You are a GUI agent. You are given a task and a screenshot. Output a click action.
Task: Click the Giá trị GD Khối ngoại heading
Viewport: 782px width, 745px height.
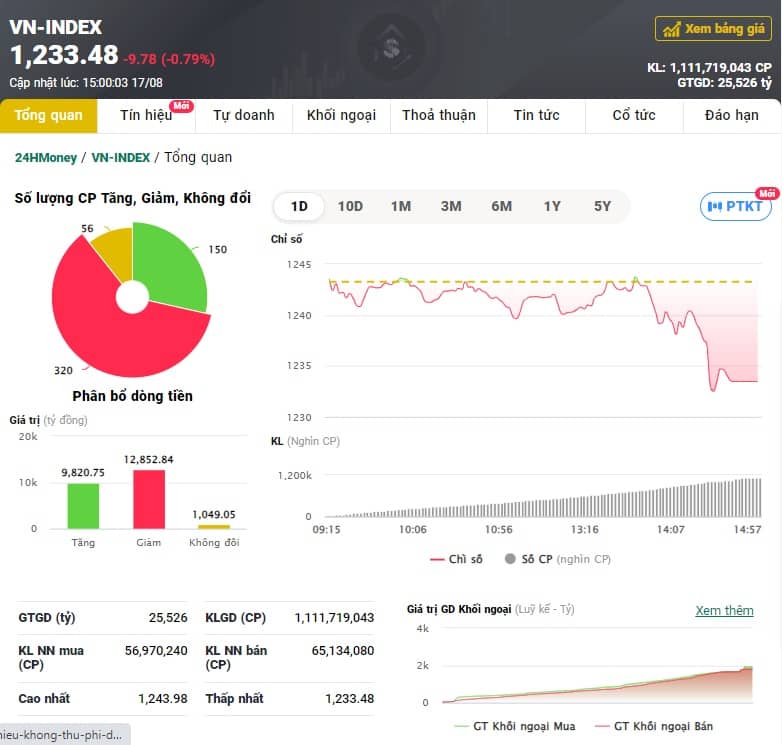[x=459, y=609]
